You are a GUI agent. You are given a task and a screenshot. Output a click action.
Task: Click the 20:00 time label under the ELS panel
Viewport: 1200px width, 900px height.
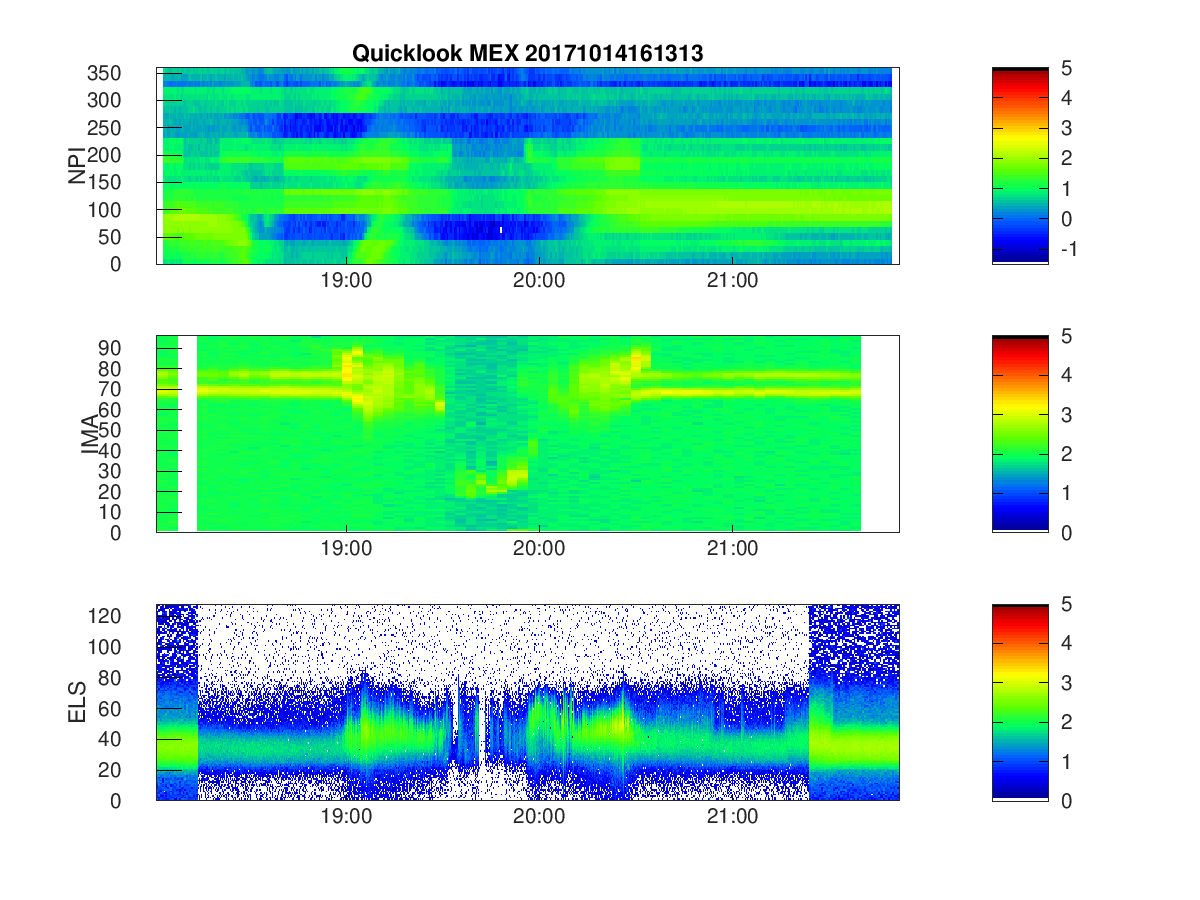pyautogui.click(x=540, y=817)
